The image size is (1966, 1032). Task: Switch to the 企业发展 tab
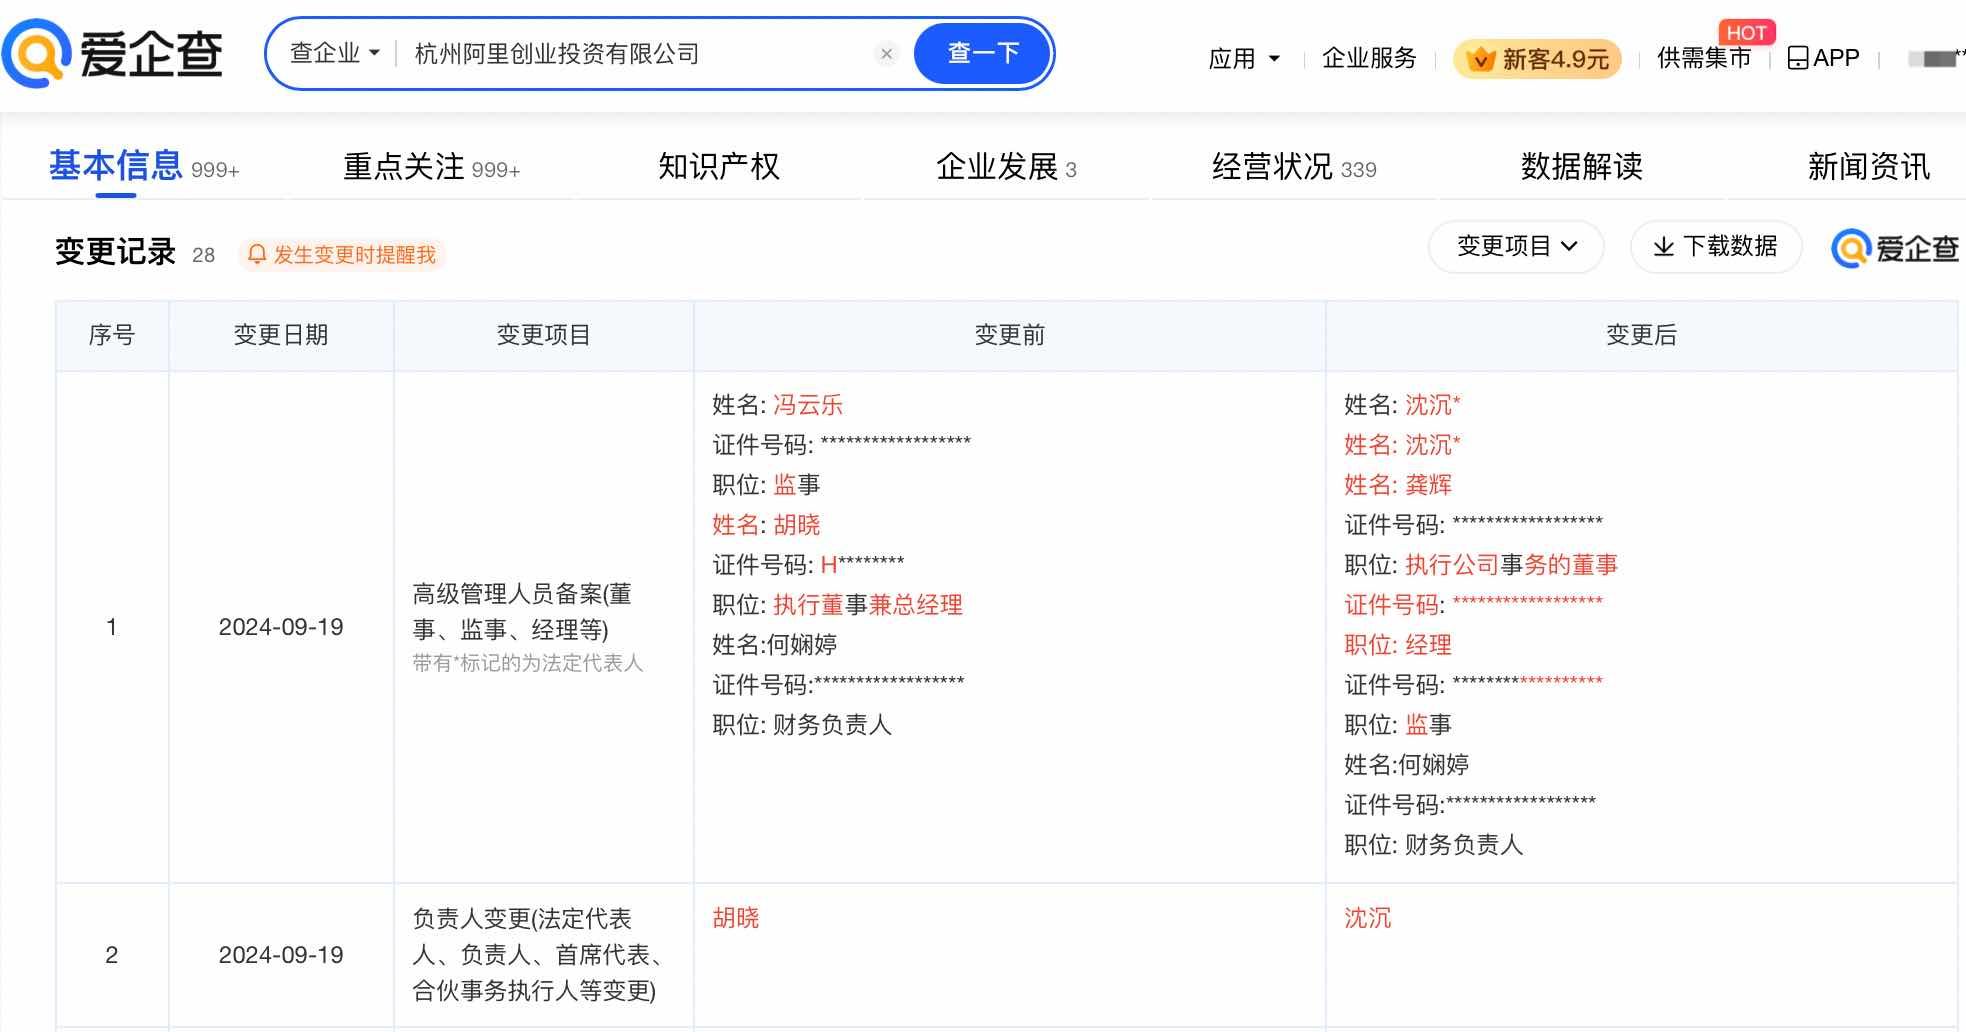1006,167
